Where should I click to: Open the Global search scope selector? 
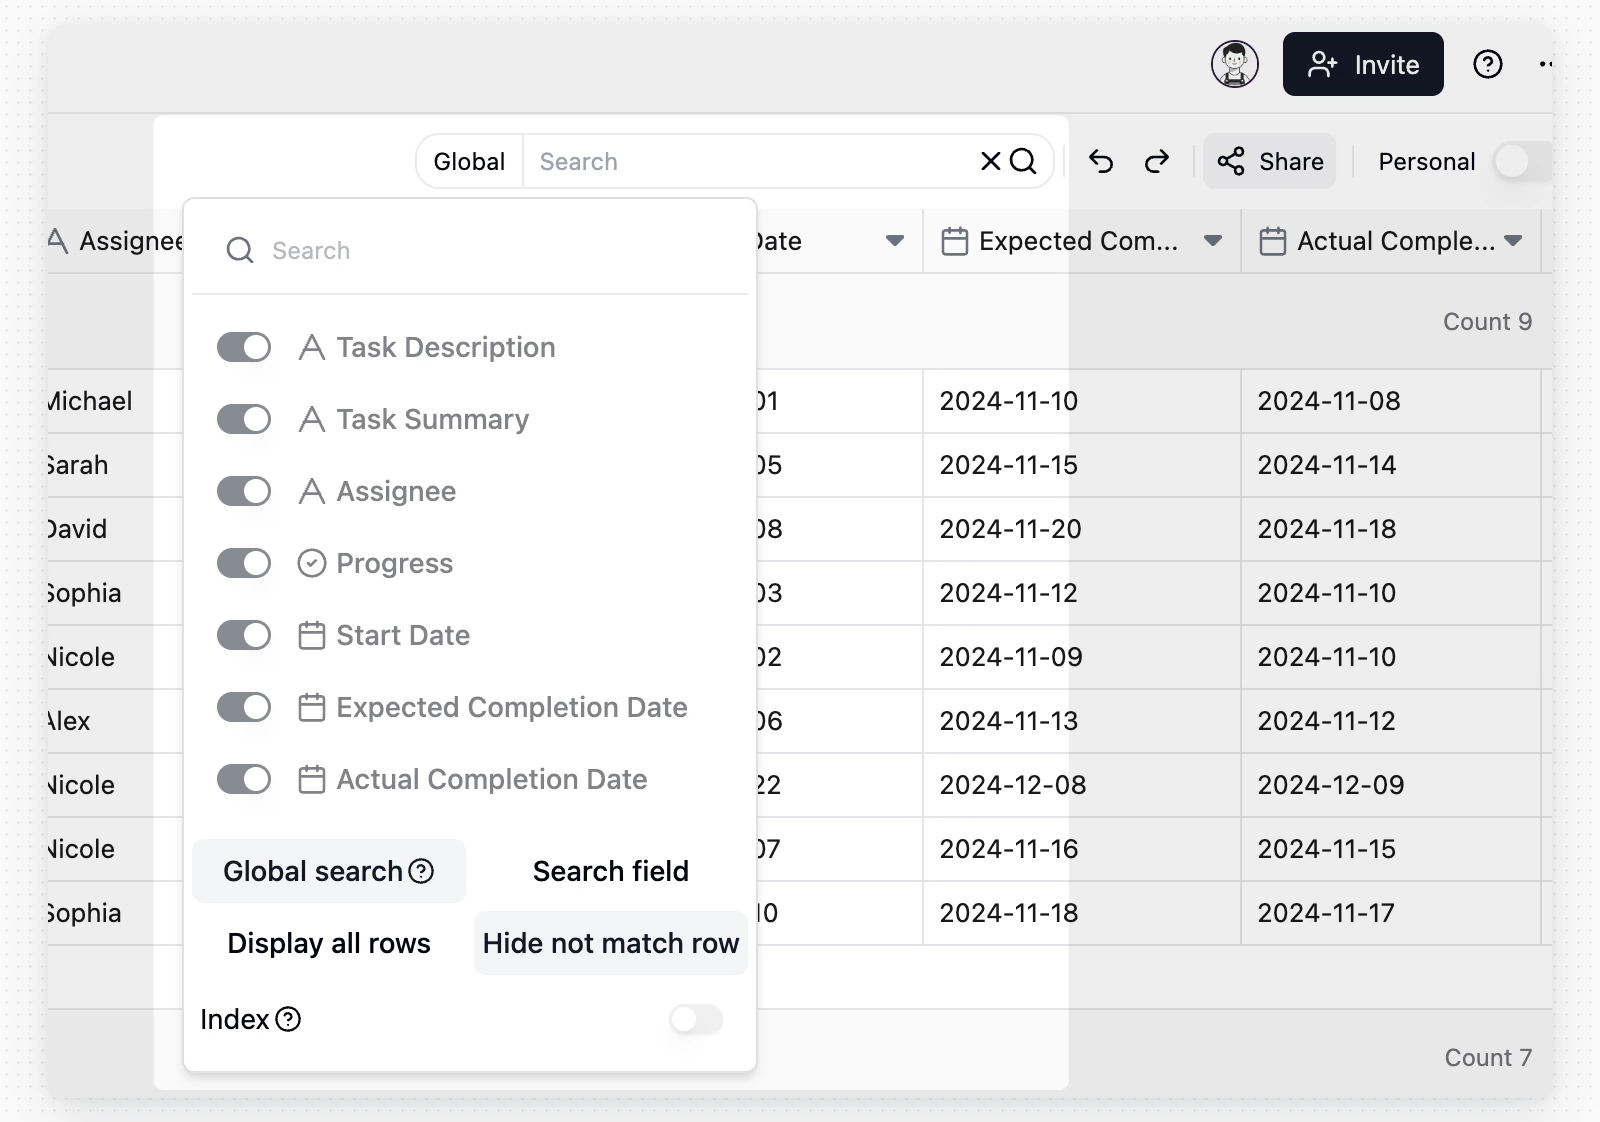469,161
